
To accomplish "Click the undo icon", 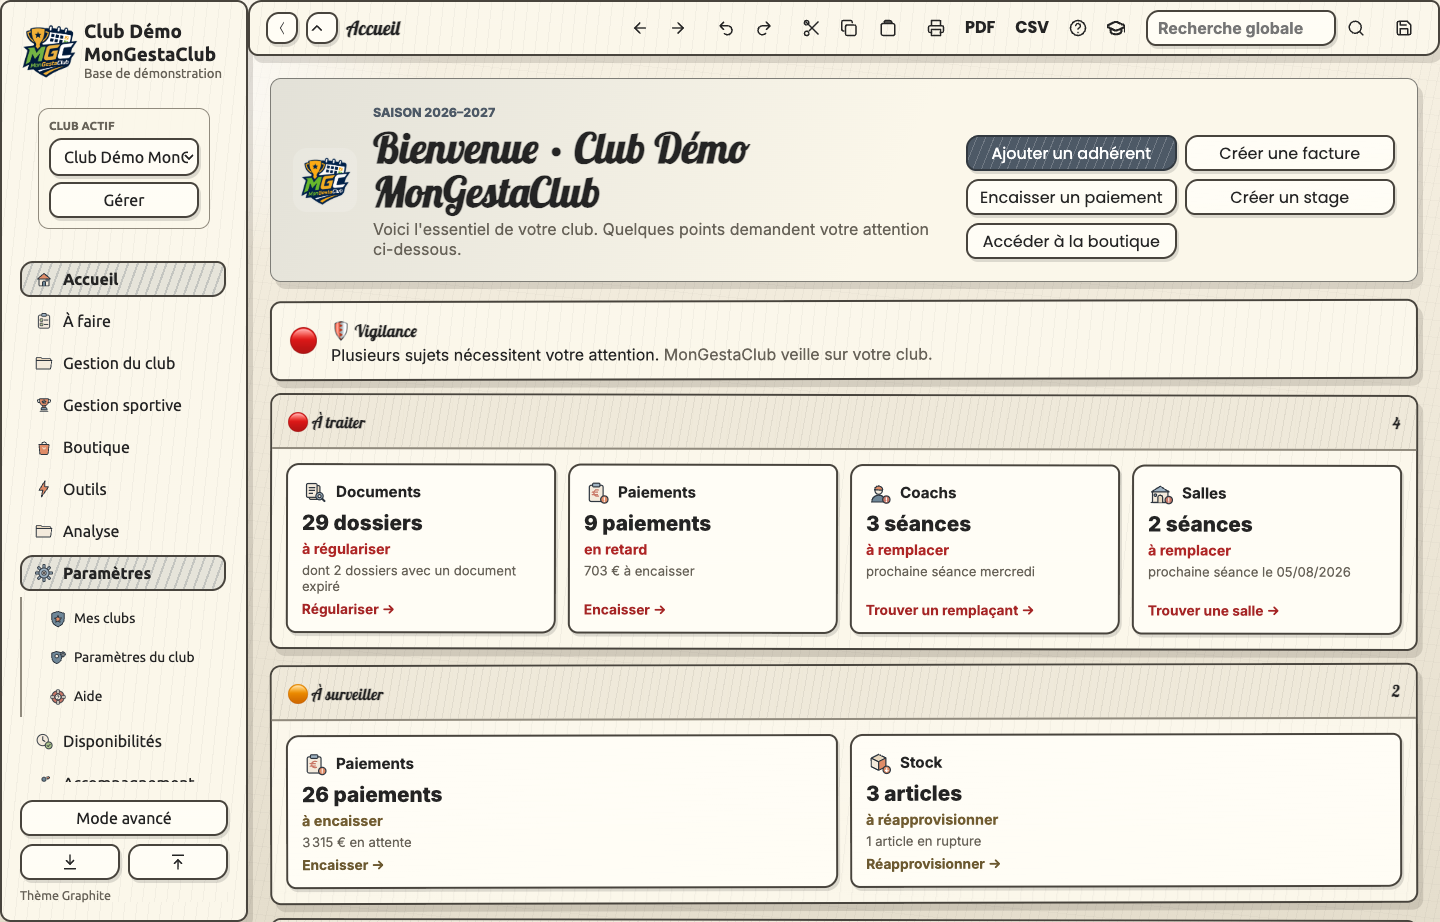I will click(726, 28).
